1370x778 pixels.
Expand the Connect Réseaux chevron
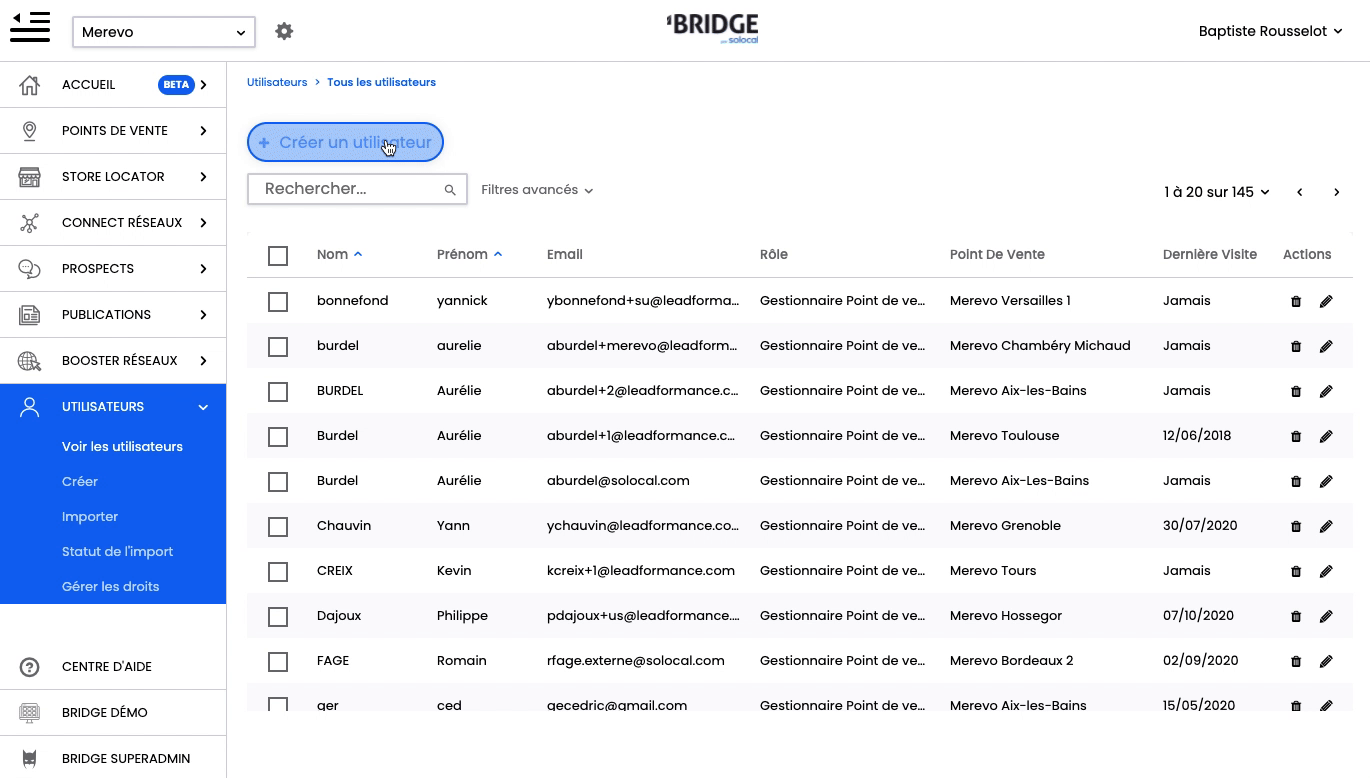point(203,223)
